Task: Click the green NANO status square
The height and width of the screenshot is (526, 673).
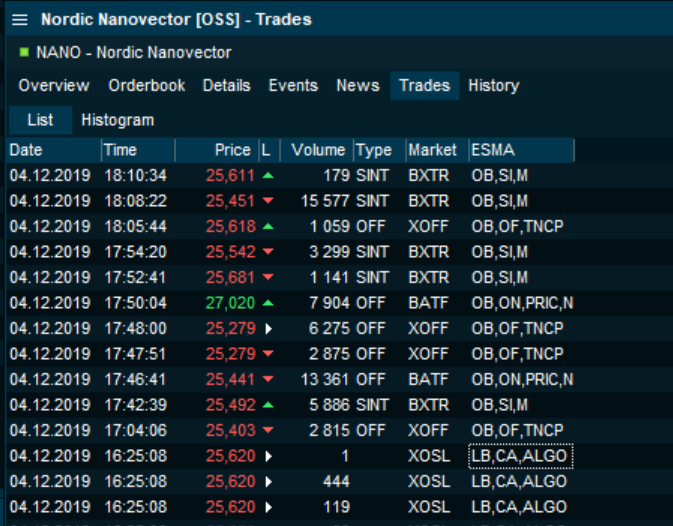Action: [24, 52]
